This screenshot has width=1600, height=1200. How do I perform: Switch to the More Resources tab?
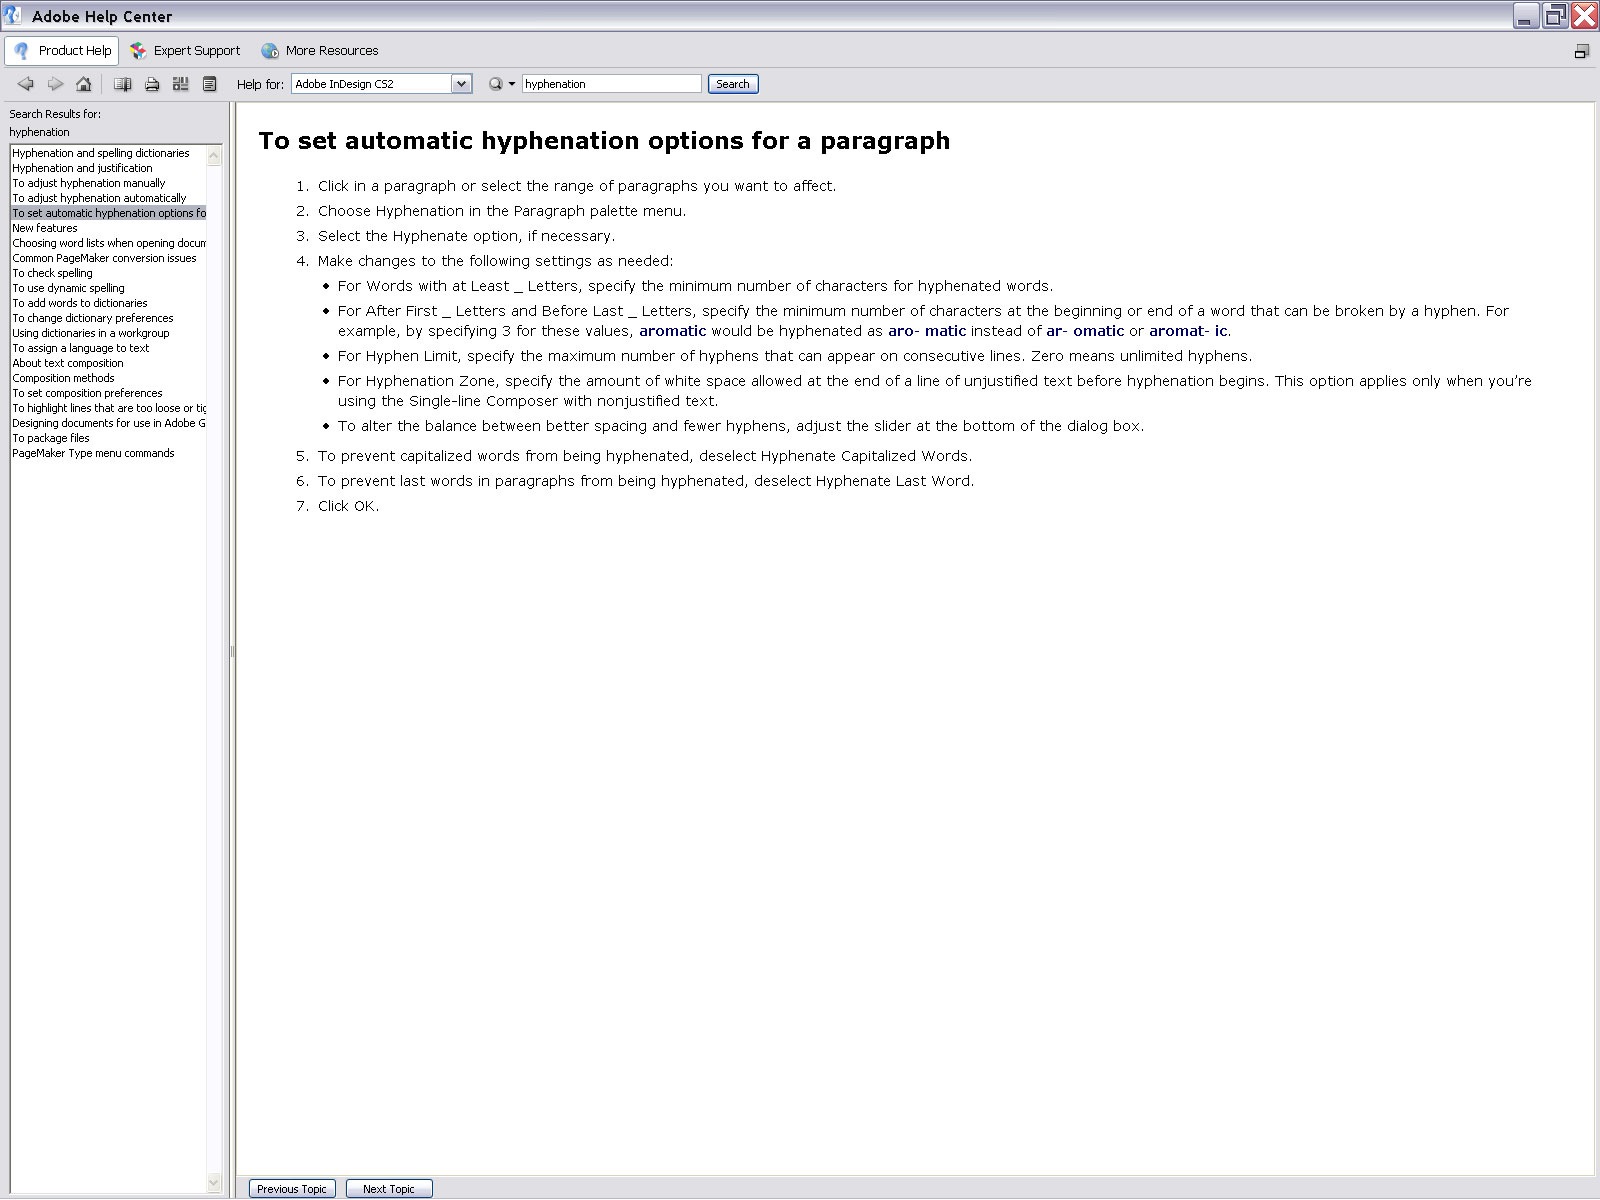pyautogui.click(x=320, y=51)
